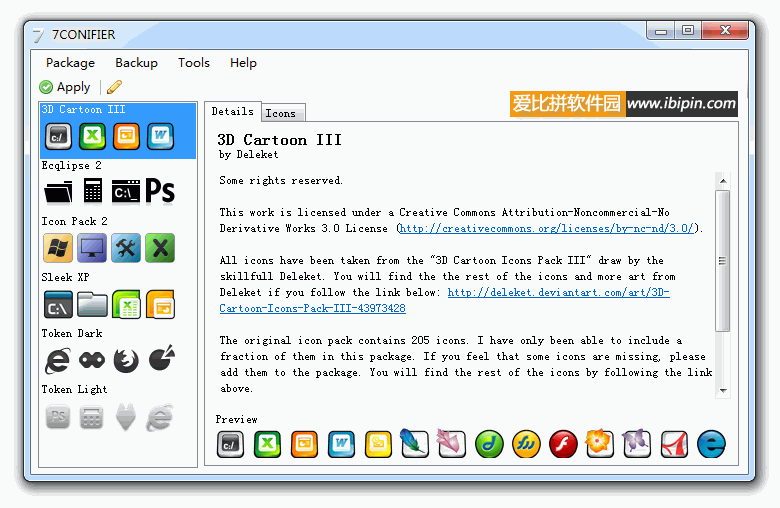Click Token Dark infinity symbol icon
780x508 pixels.
(x=92, y=360)
